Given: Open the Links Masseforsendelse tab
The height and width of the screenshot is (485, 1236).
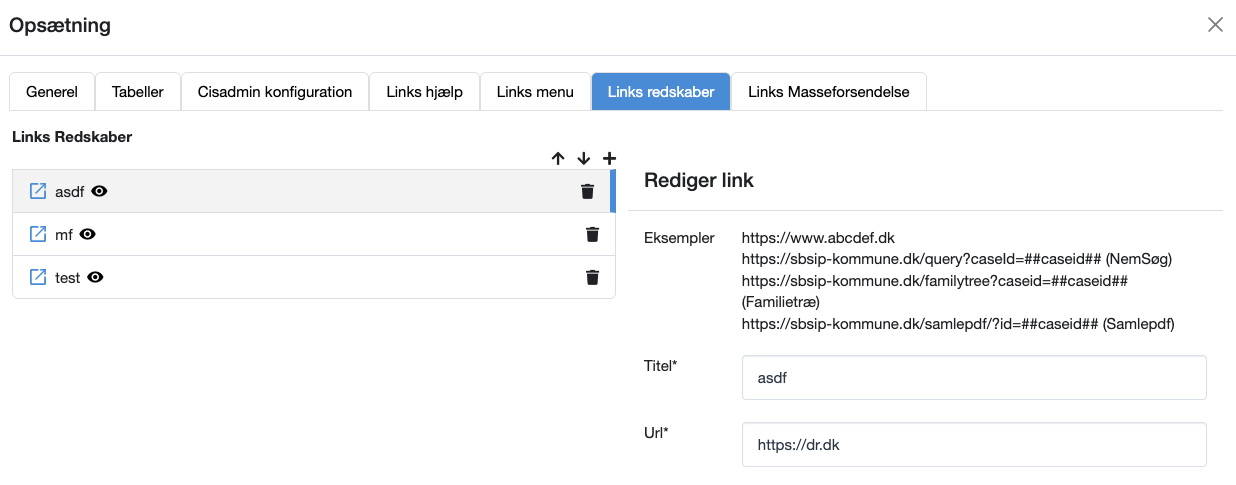Looking at the screenshot, I should click(828, 92).
